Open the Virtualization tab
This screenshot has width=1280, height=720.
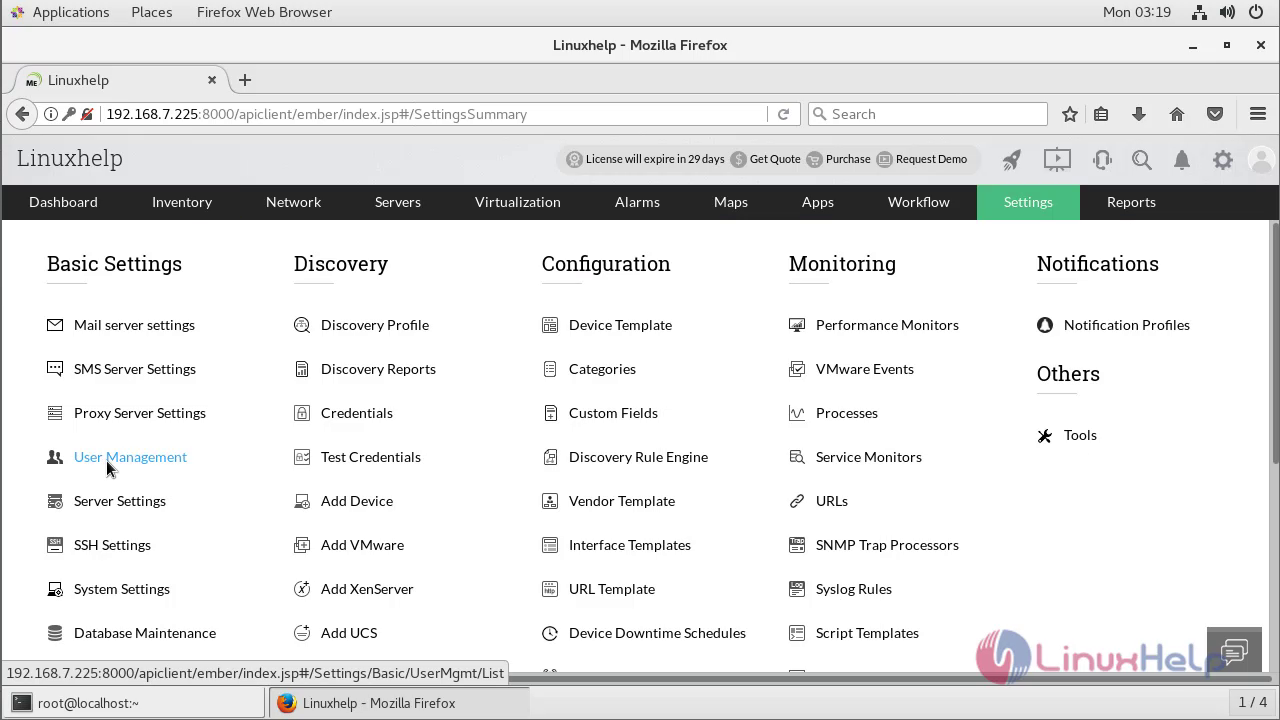point(518,202)
